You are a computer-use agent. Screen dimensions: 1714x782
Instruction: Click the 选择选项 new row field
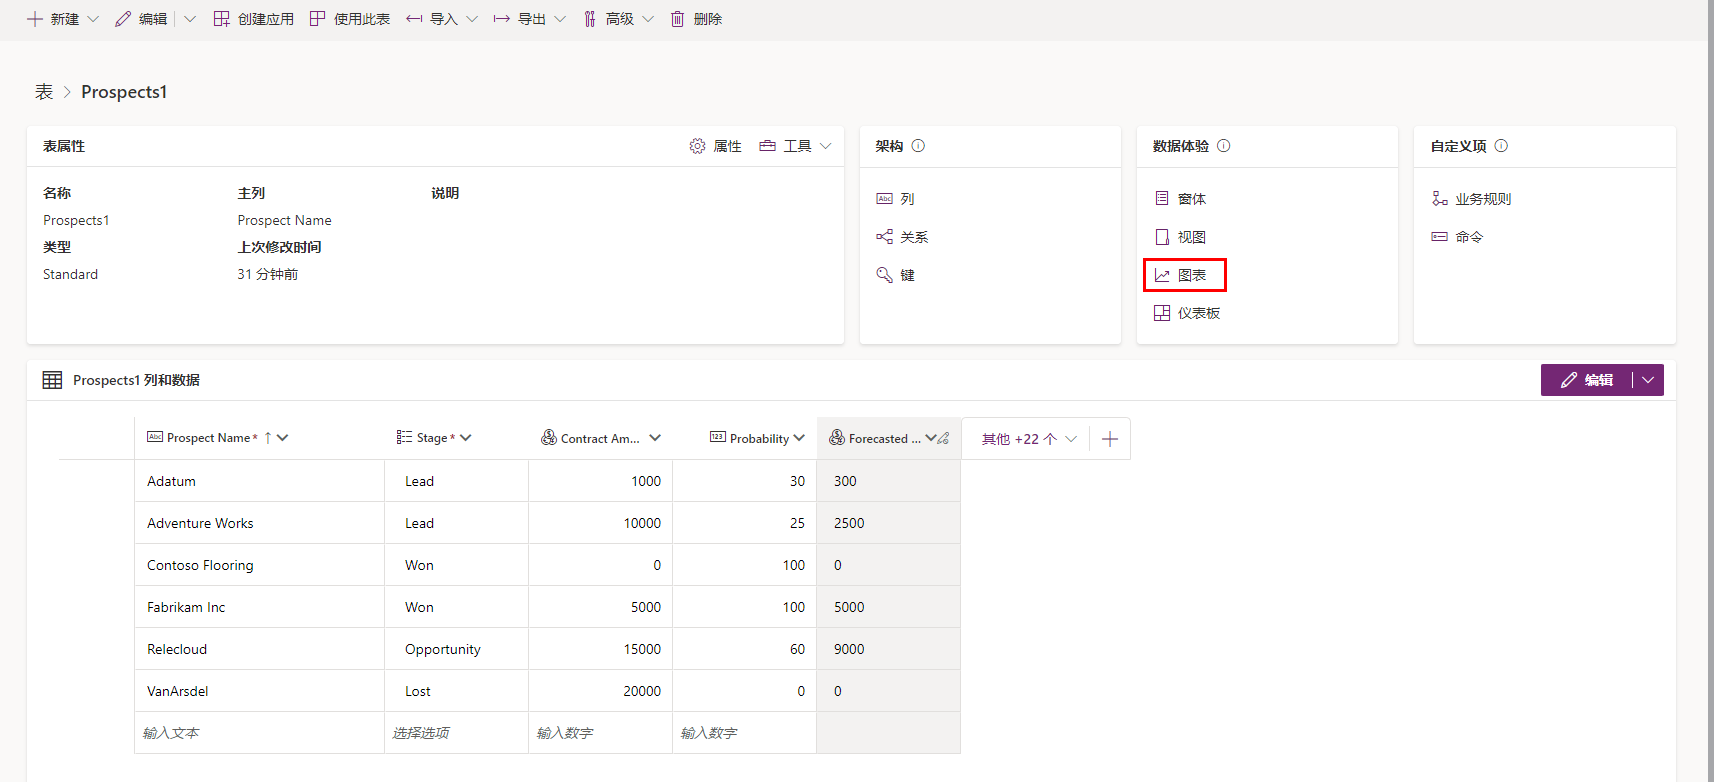[x=457, y=733]
